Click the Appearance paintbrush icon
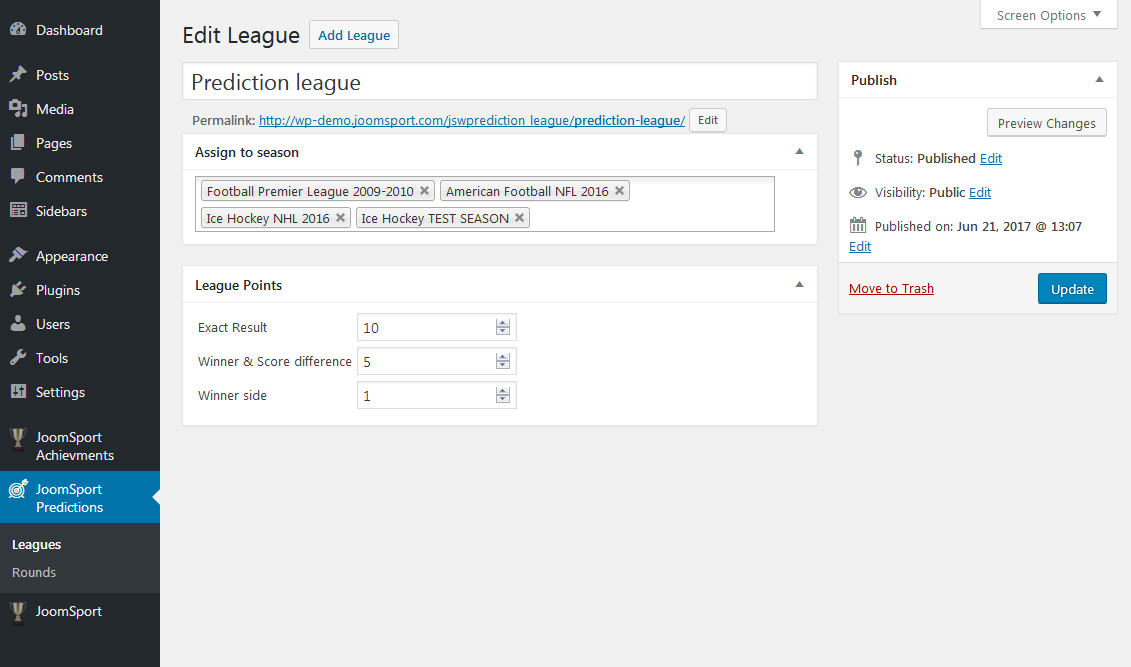The height and width of the screenshot is (667, 1131). pyautogui.click(x=18, y=255)
